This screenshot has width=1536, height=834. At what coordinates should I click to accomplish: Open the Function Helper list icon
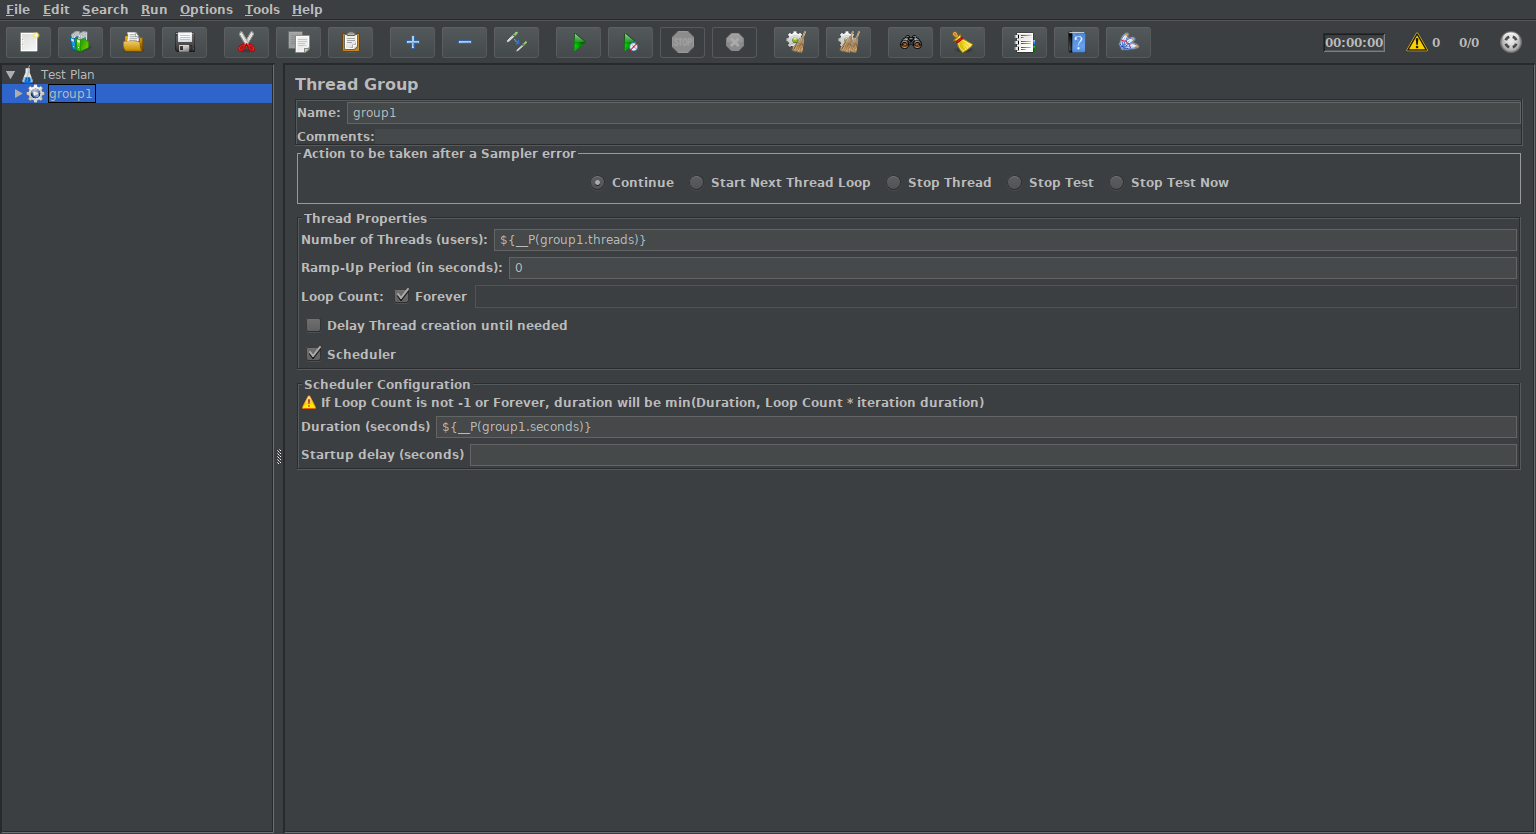tap(1024, 42)
